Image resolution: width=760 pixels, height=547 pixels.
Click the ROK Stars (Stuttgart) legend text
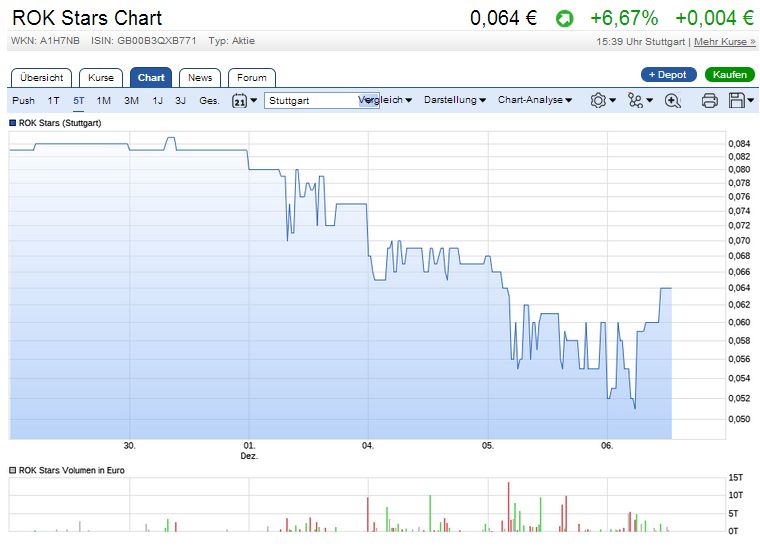click(60, 123)
